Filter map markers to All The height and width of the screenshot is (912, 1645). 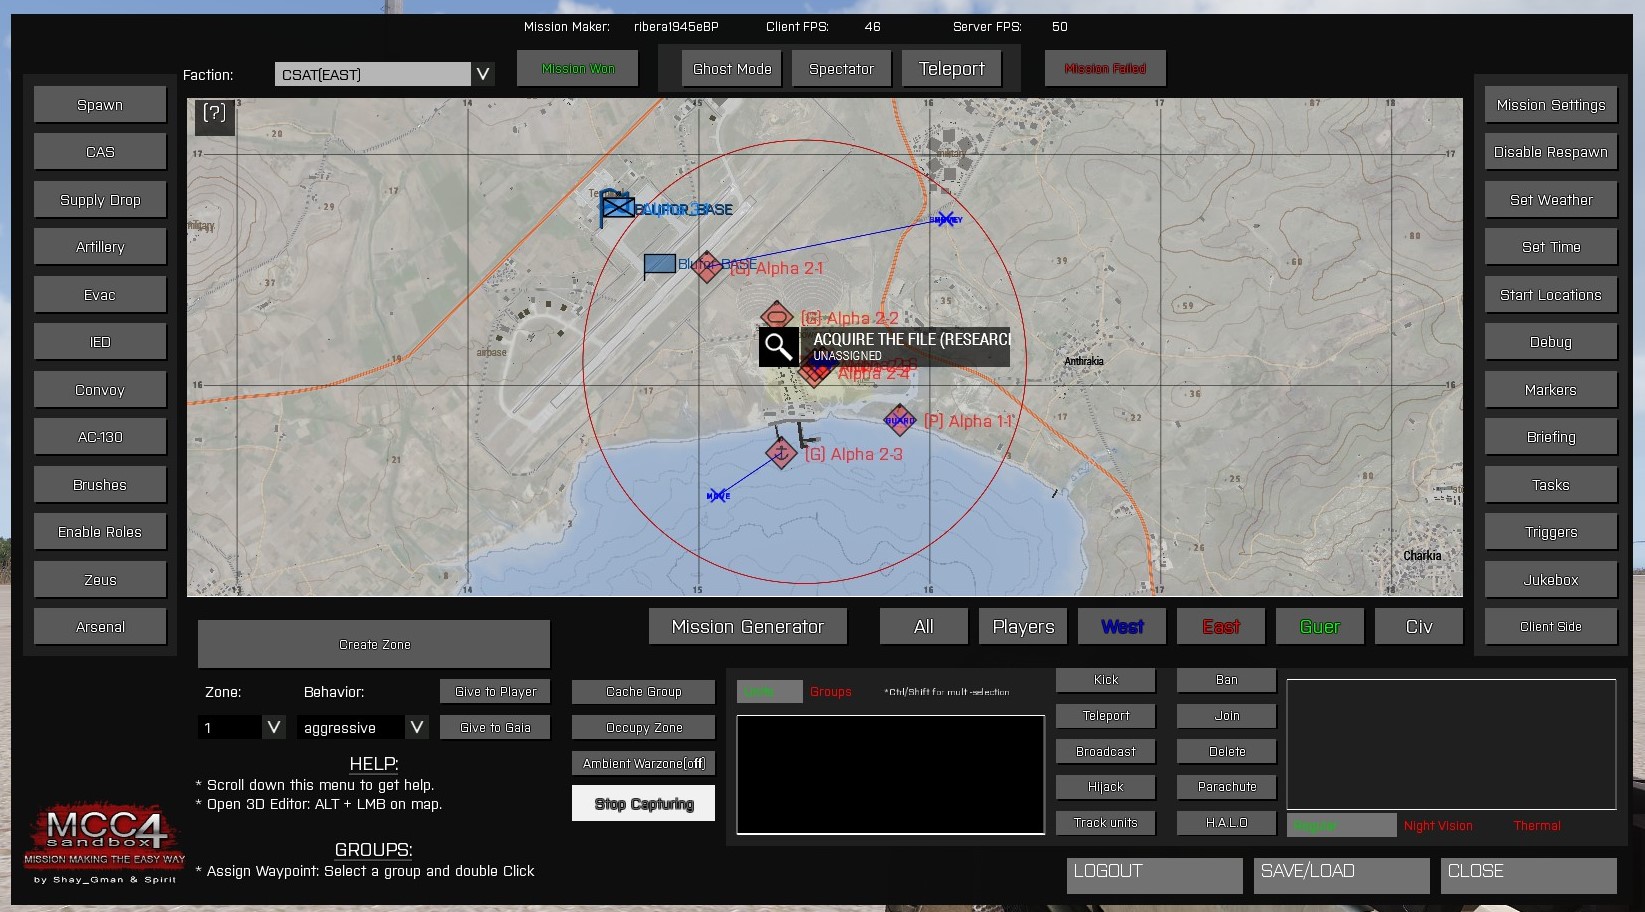click(x=924, y=627)
